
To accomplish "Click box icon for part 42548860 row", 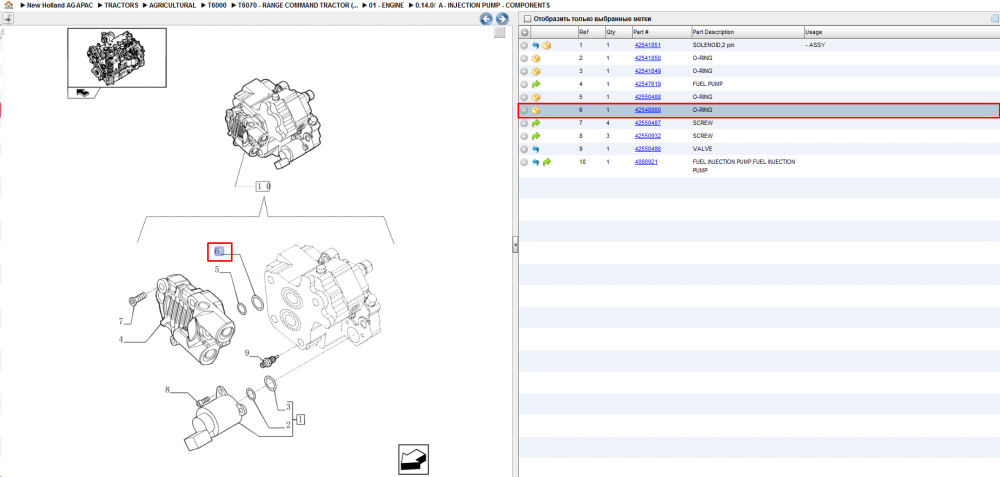I will tap(536, 110).
